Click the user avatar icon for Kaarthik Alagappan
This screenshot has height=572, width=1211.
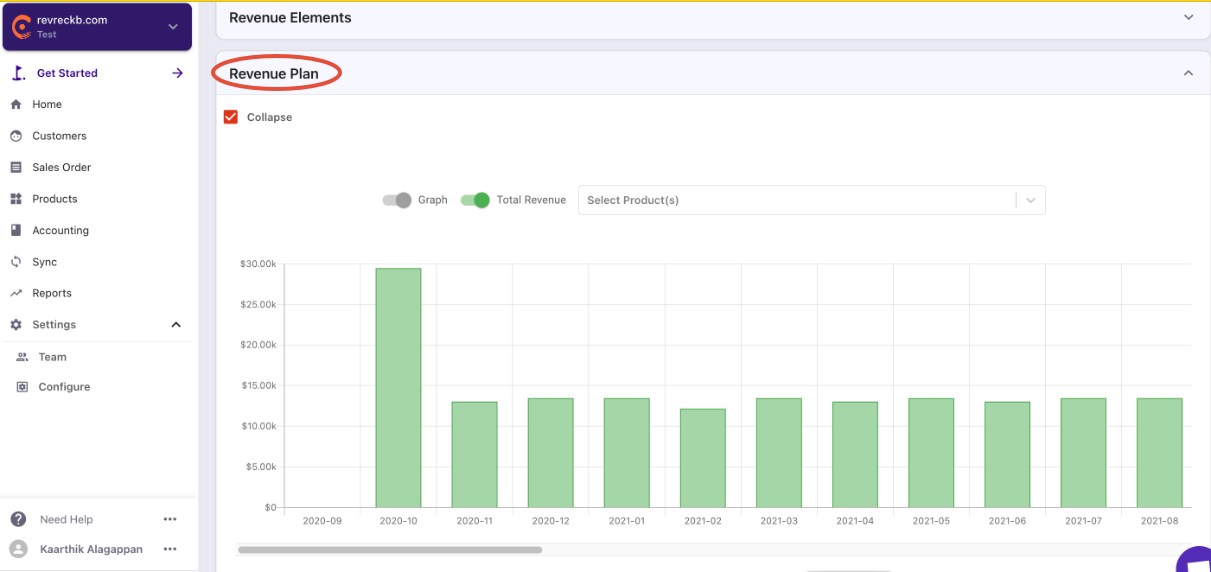click(x=18, y=549)
